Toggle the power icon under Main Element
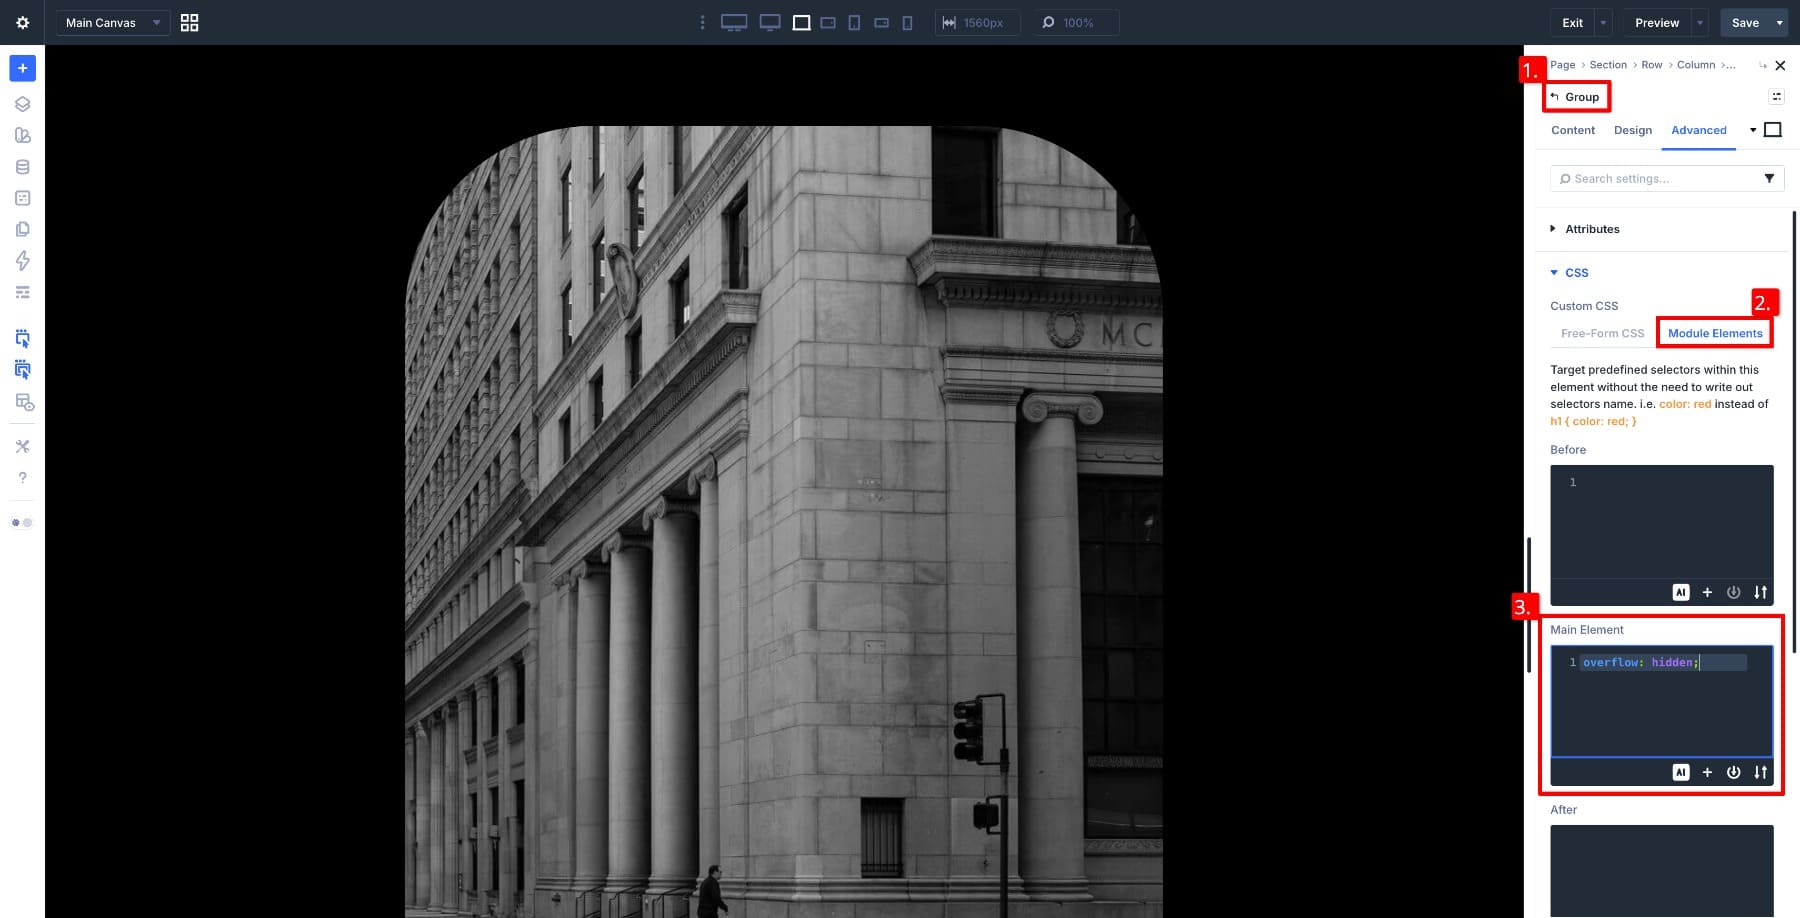1800x918 pixels. tap(1733, 772)
